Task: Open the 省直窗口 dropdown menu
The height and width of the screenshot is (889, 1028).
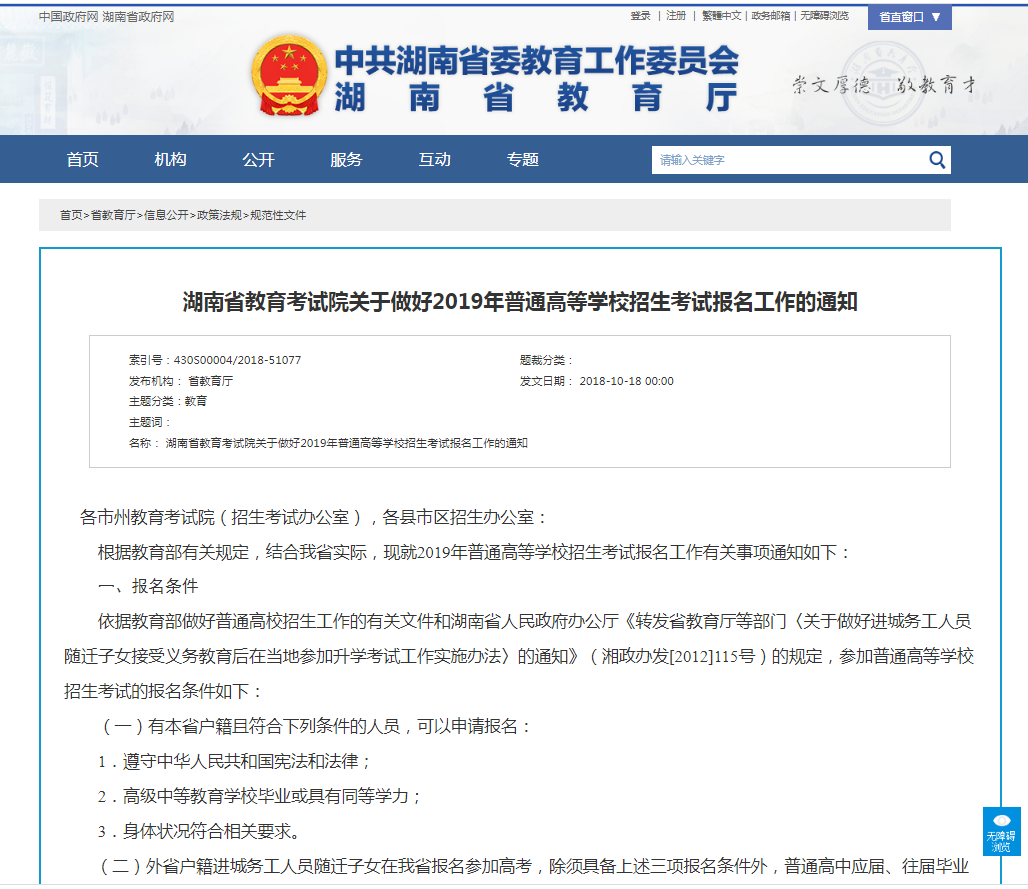Action: point(909,17)
